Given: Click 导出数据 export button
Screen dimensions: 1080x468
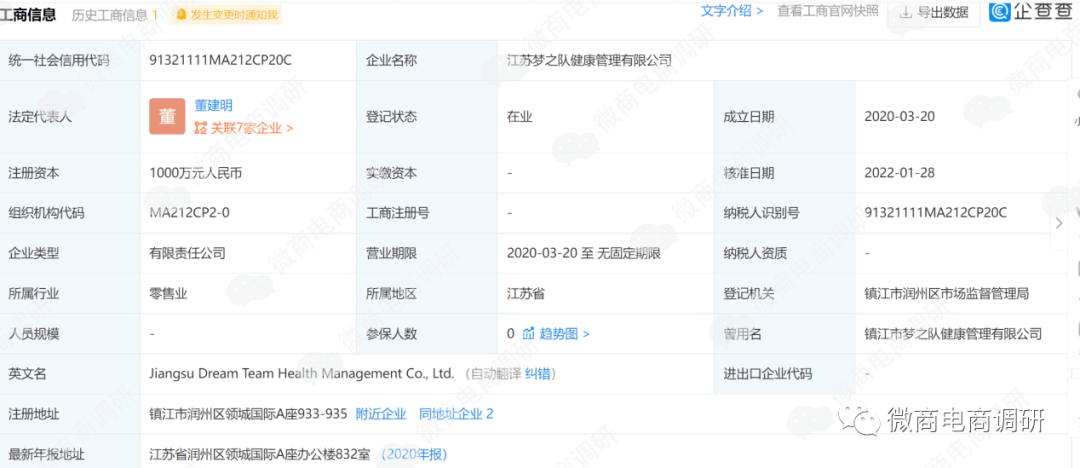Looking at the screenshot, I should point(933,12).
